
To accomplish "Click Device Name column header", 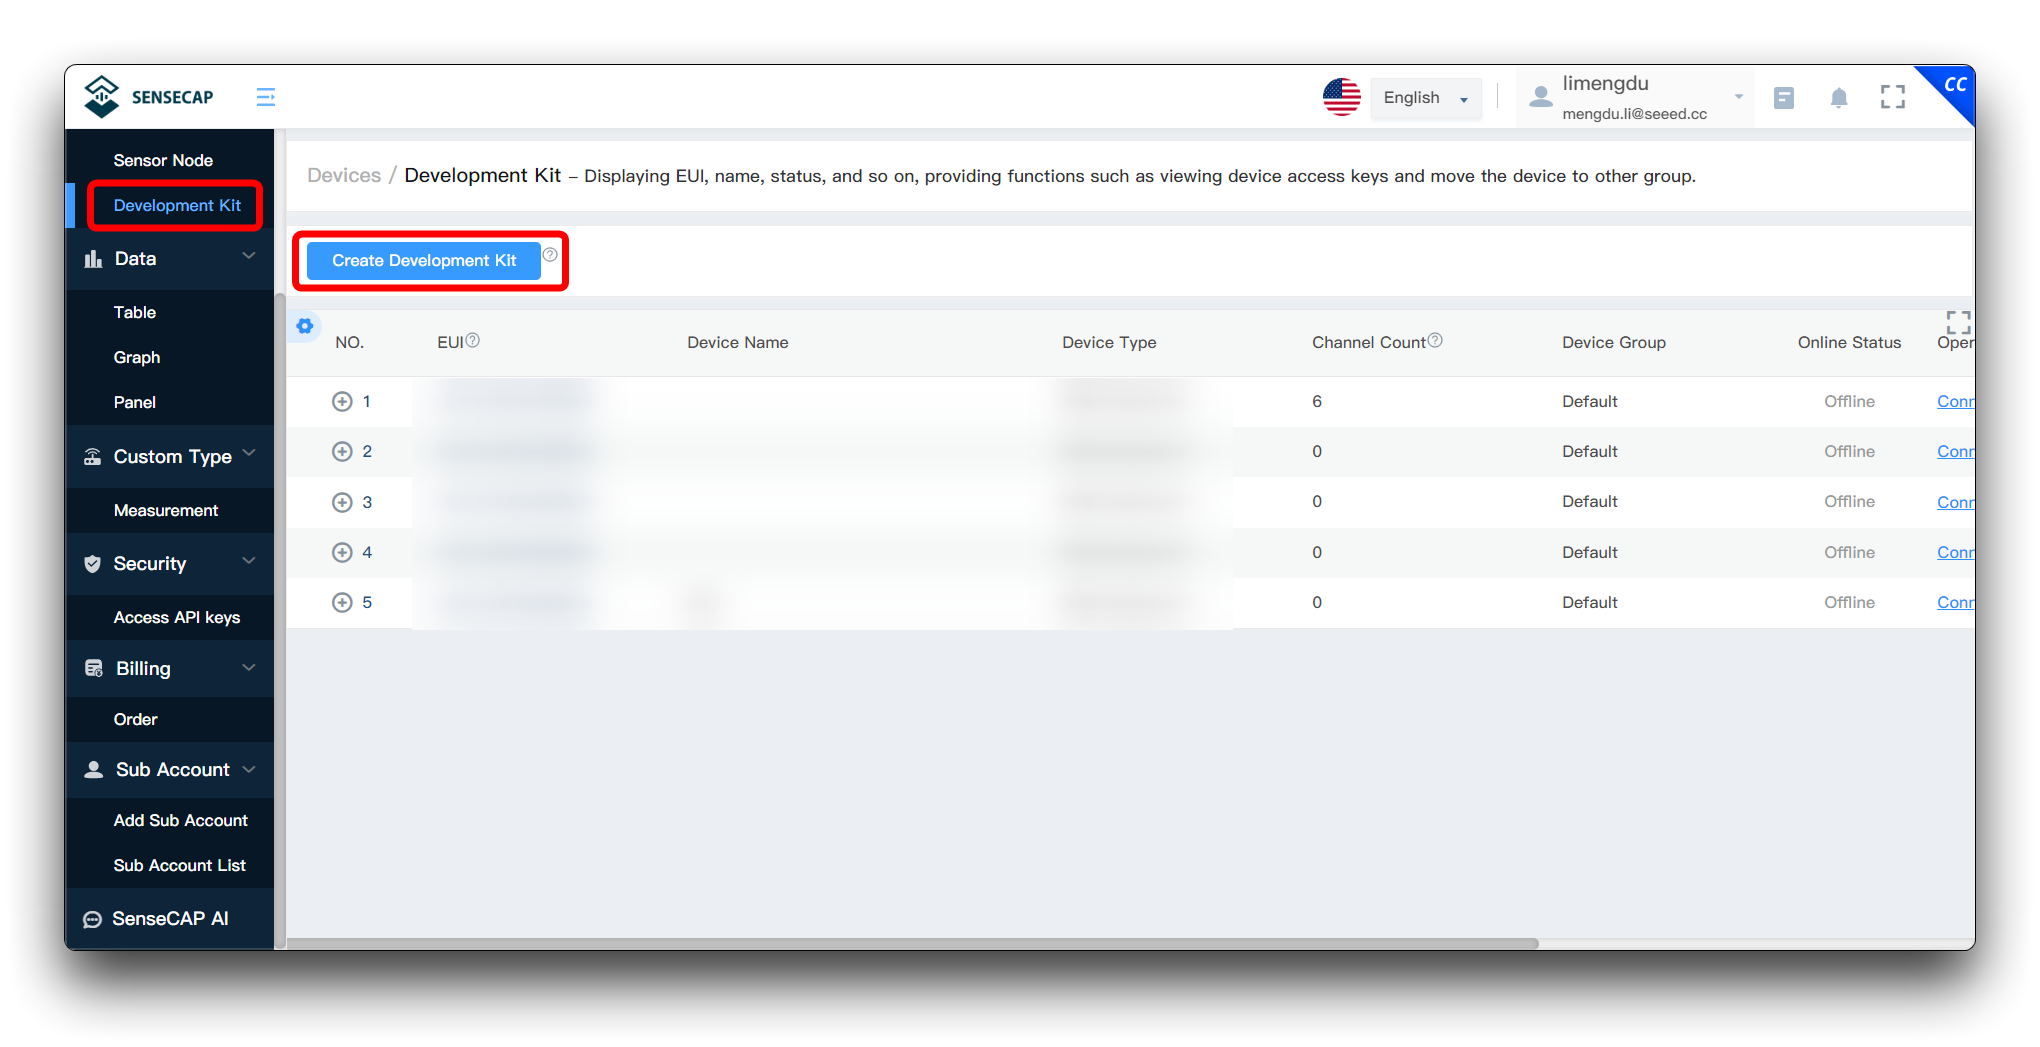I will click(x=737, y=342).
